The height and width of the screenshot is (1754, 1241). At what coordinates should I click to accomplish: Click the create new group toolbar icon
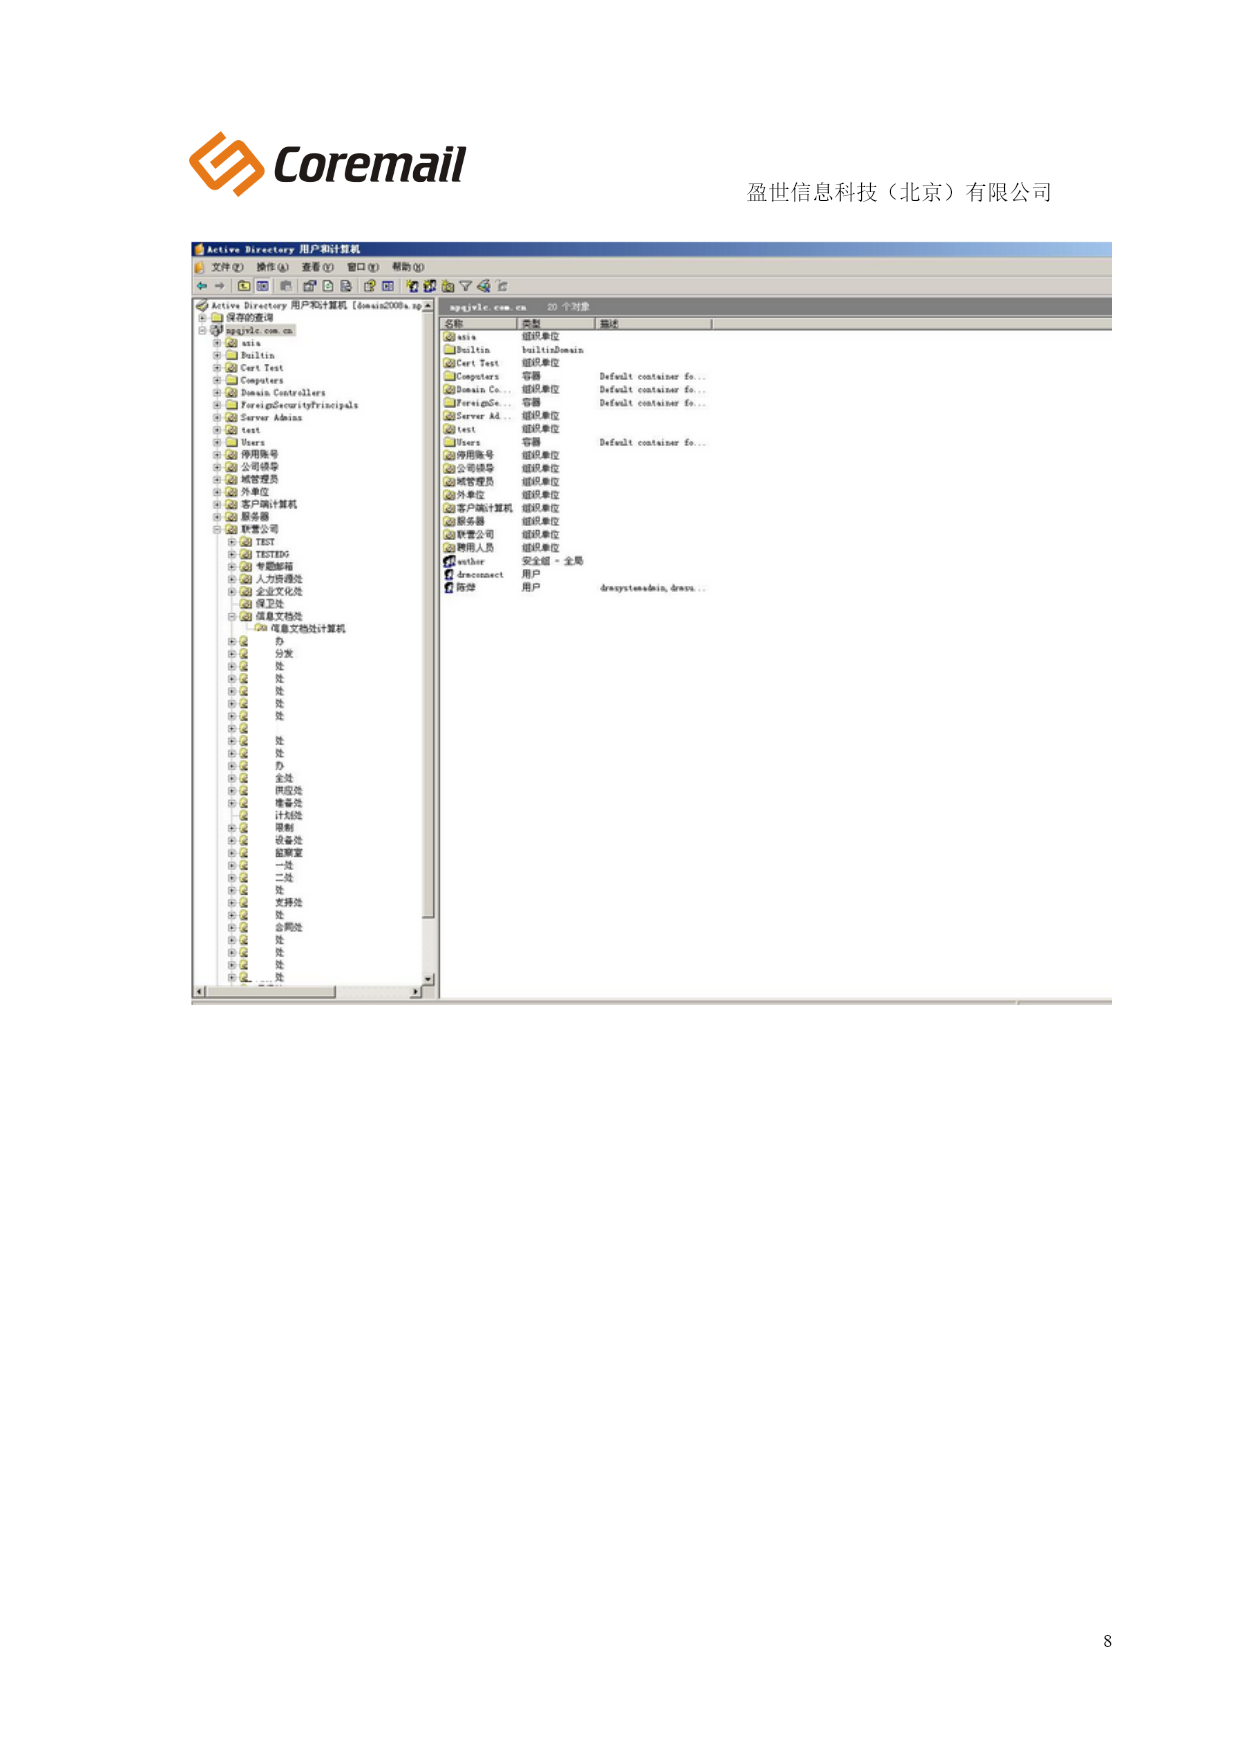point(430,286)
